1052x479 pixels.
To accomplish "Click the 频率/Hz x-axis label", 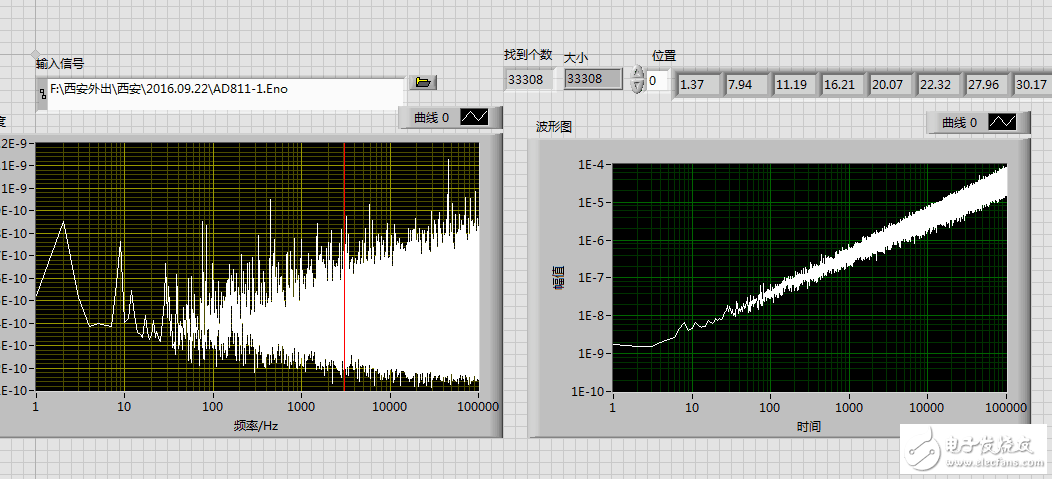I will click(x=256, y=425).
